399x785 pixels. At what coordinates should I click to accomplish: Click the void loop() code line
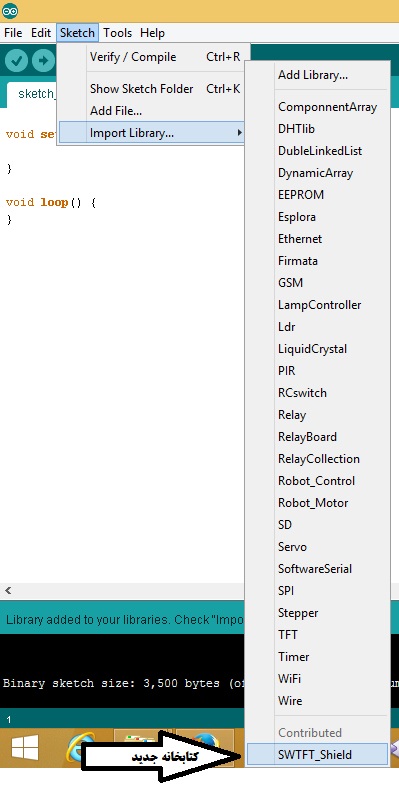51,203
